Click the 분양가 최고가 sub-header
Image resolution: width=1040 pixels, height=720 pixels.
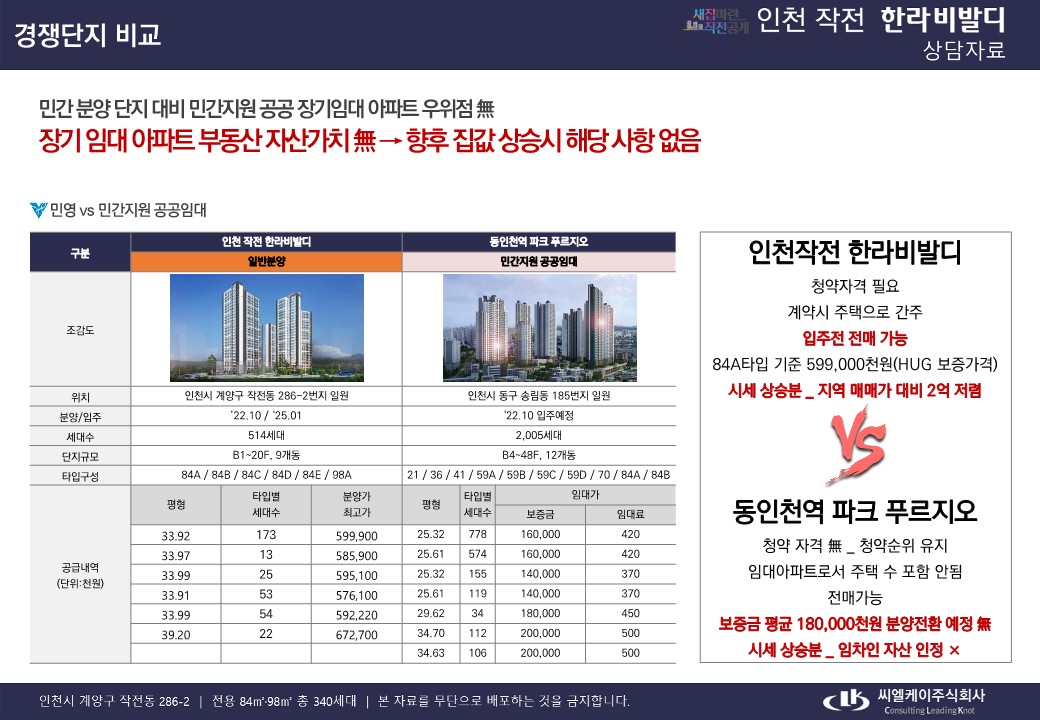357,505
